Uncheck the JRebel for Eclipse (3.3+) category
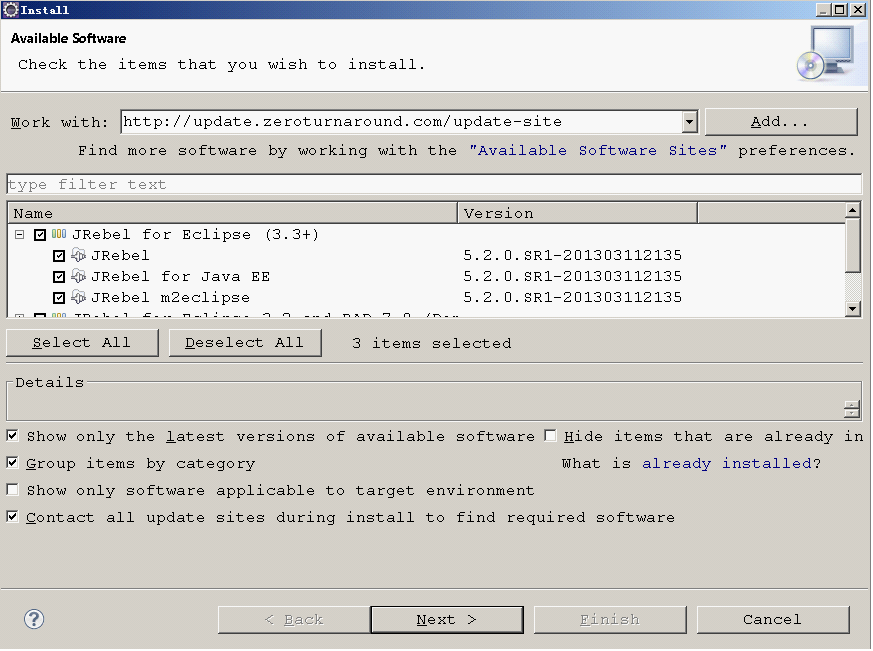 [40, 235]
